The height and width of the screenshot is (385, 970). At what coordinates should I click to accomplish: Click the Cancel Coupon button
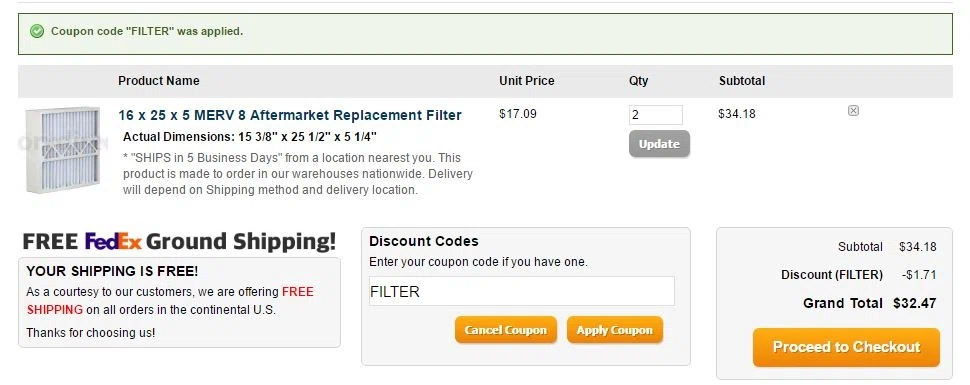pos(506,330)
